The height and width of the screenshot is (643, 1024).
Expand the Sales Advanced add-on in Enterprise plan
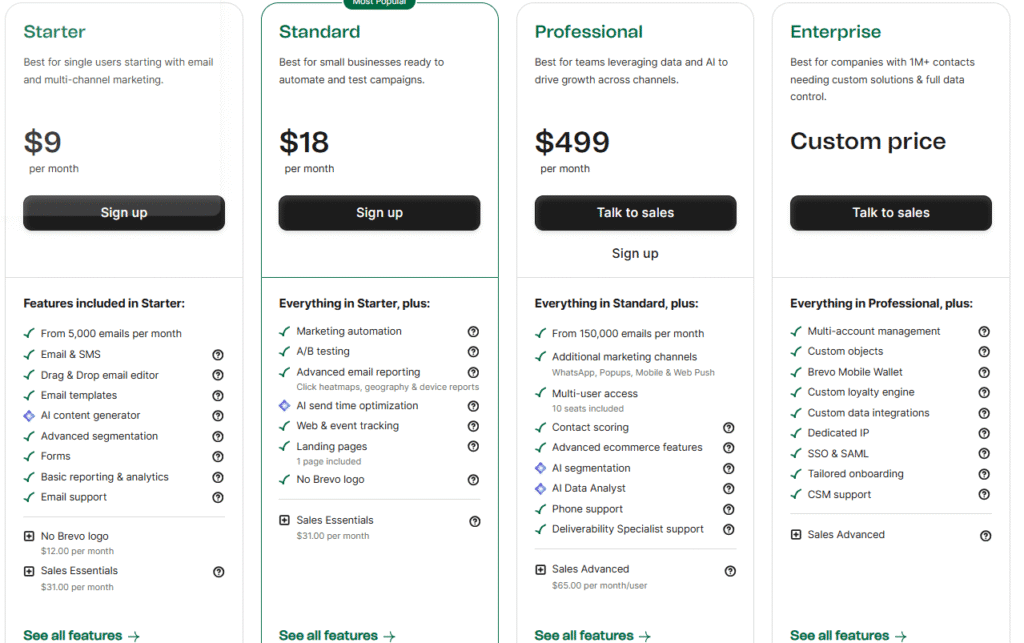pos(795,534)
